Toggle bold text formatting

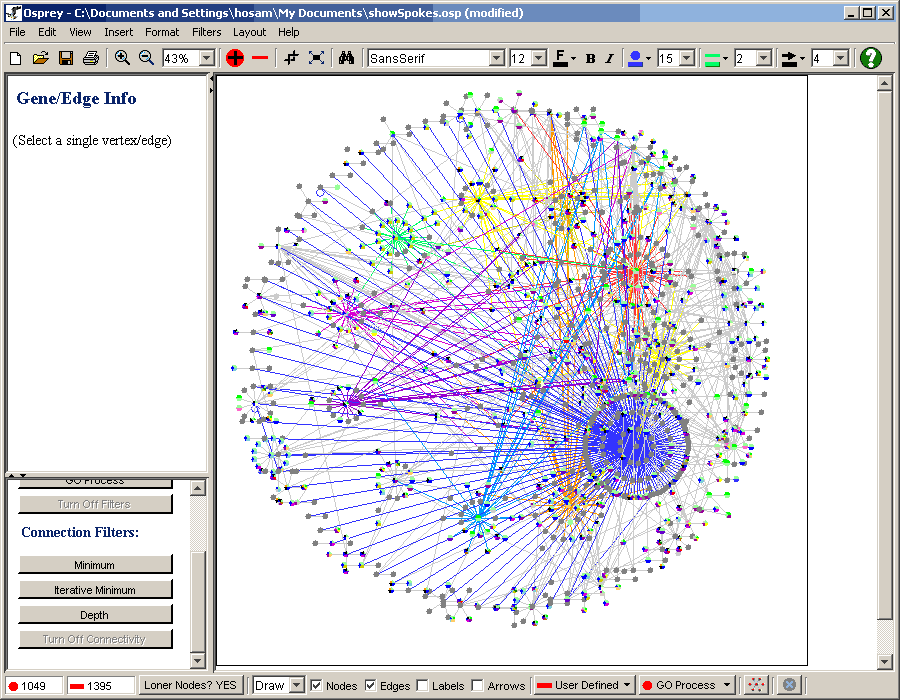[x=590, y=58]
